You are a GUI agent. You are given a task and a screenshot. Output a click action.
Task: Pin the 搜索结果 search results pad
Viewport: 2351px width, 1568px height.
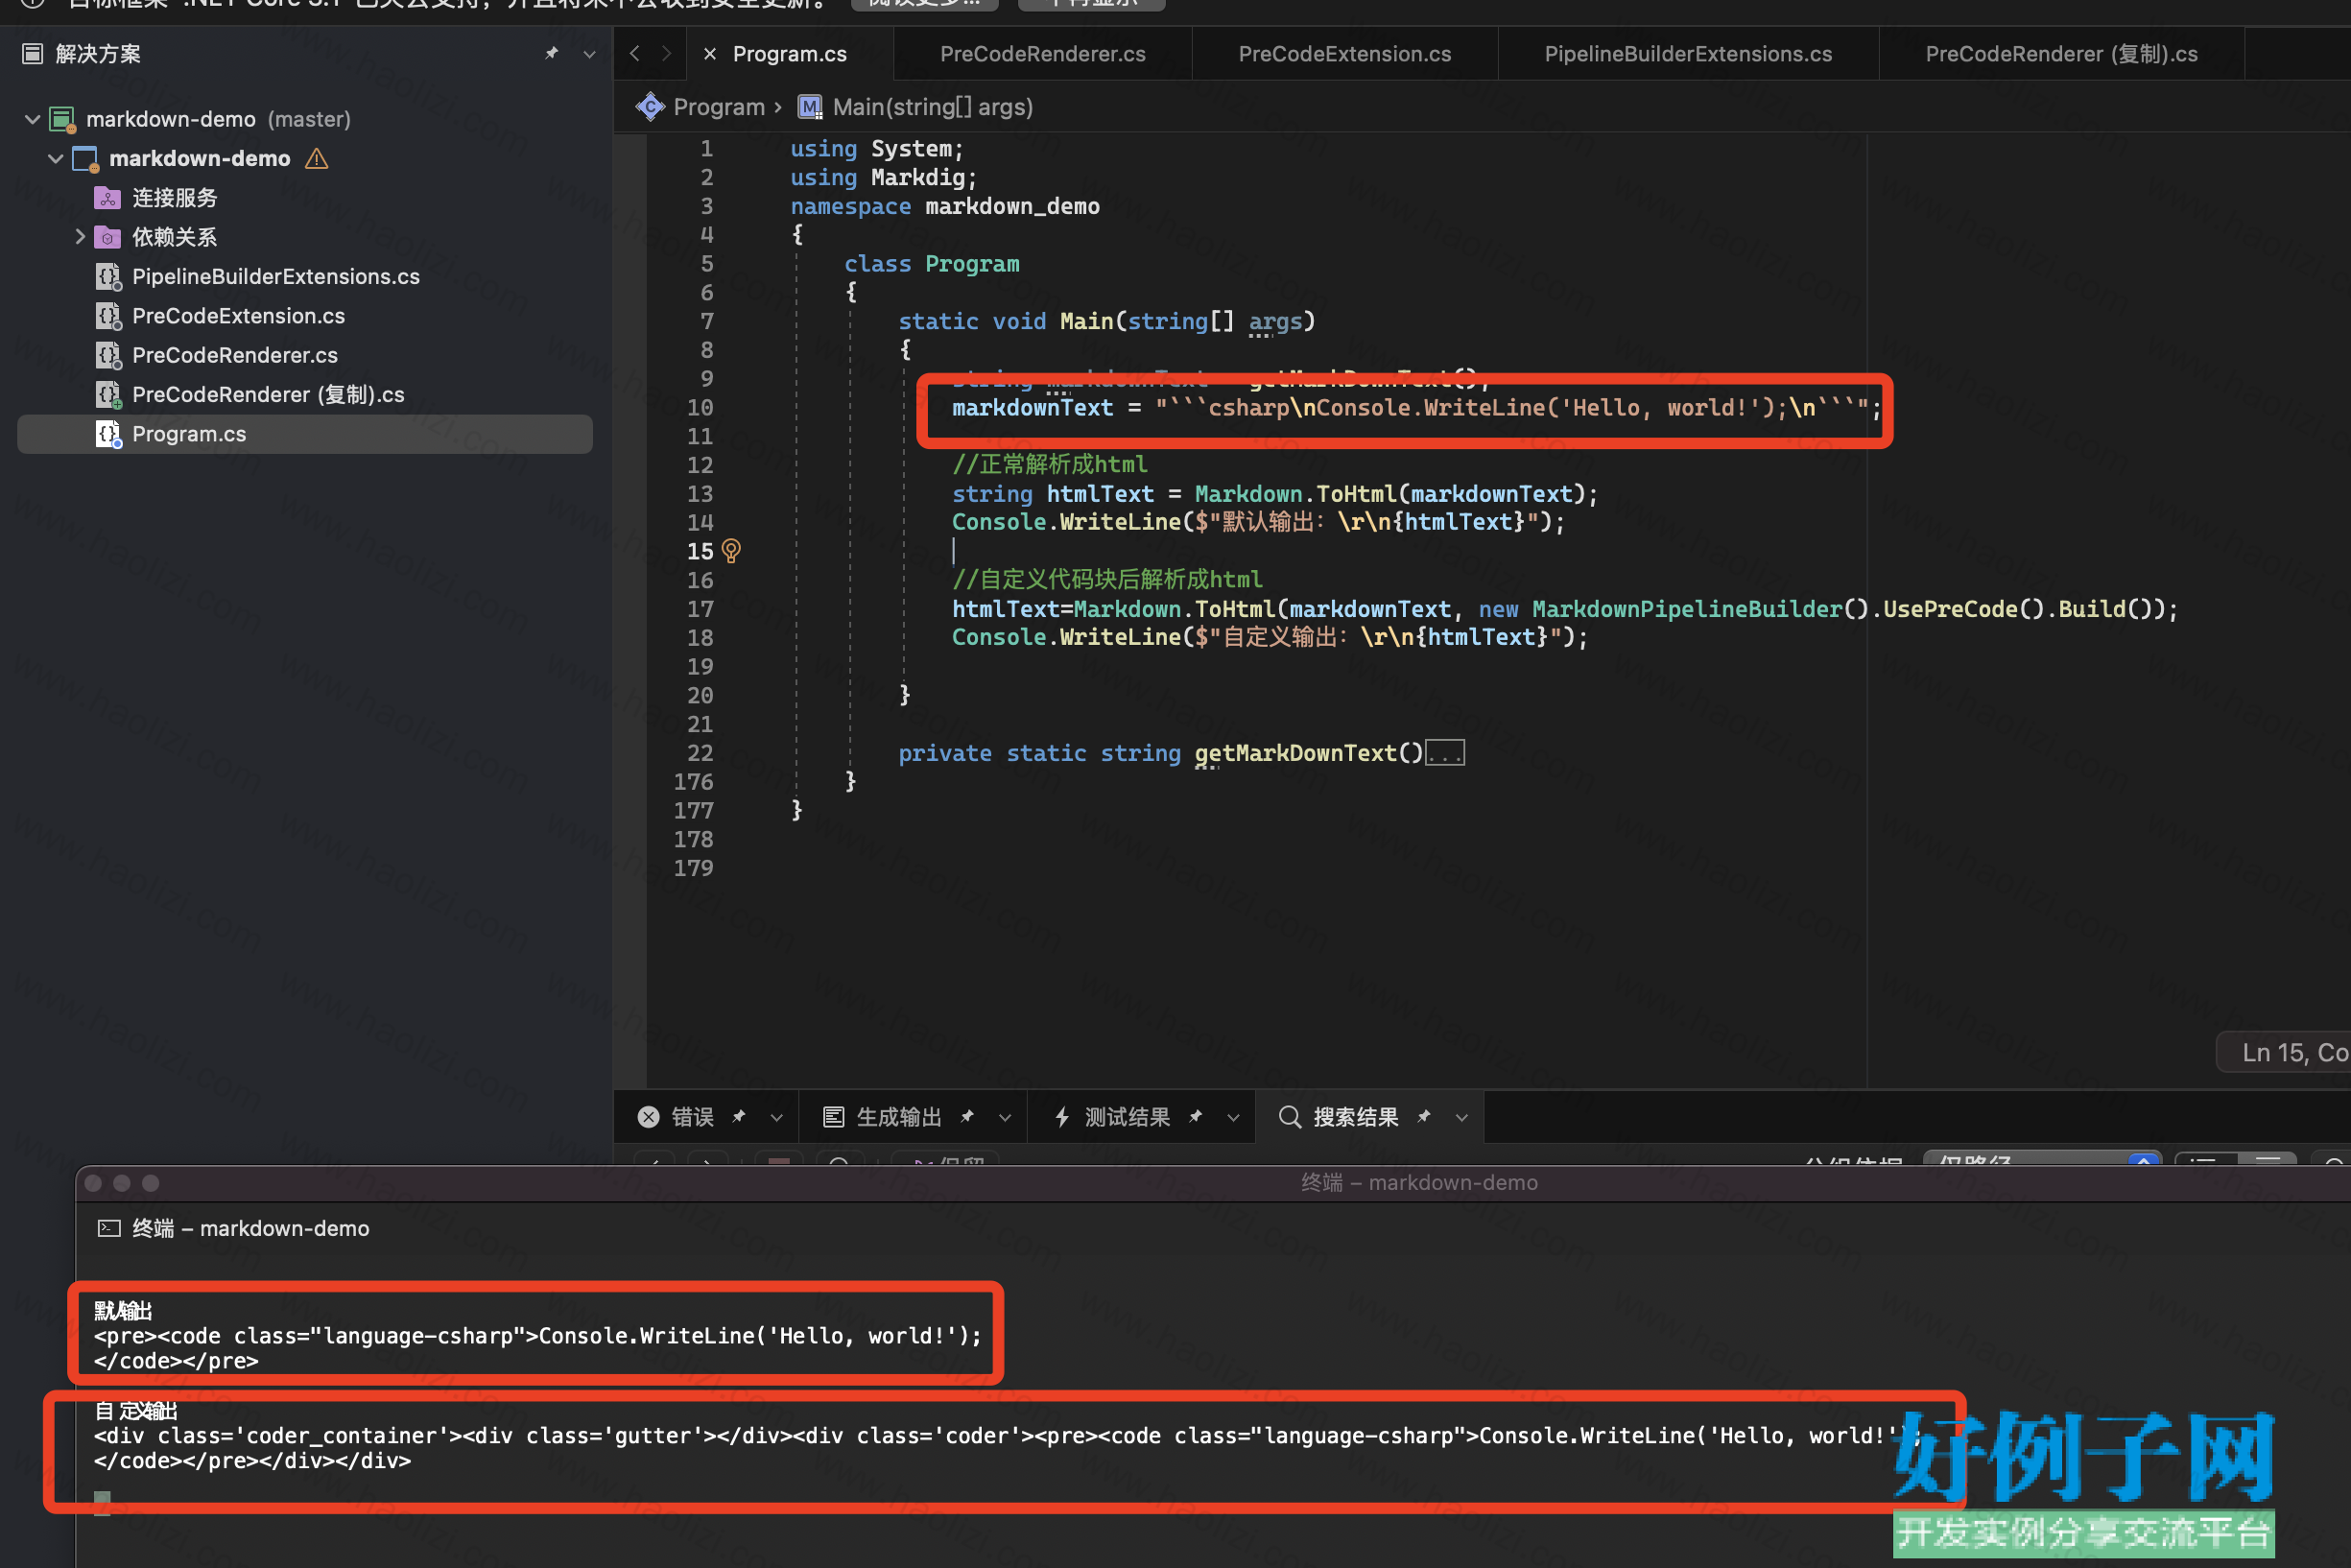pyautogui.click(x=1423, y=1117)
